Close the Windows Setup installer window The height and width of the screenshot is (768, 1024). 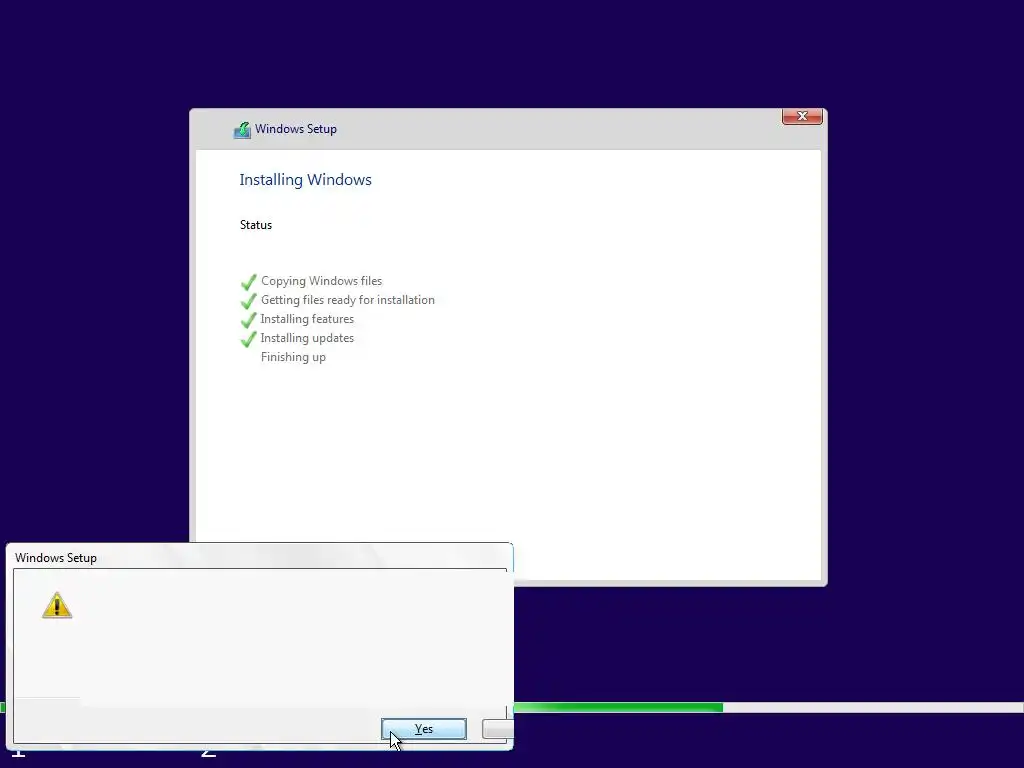click(802, 116)
